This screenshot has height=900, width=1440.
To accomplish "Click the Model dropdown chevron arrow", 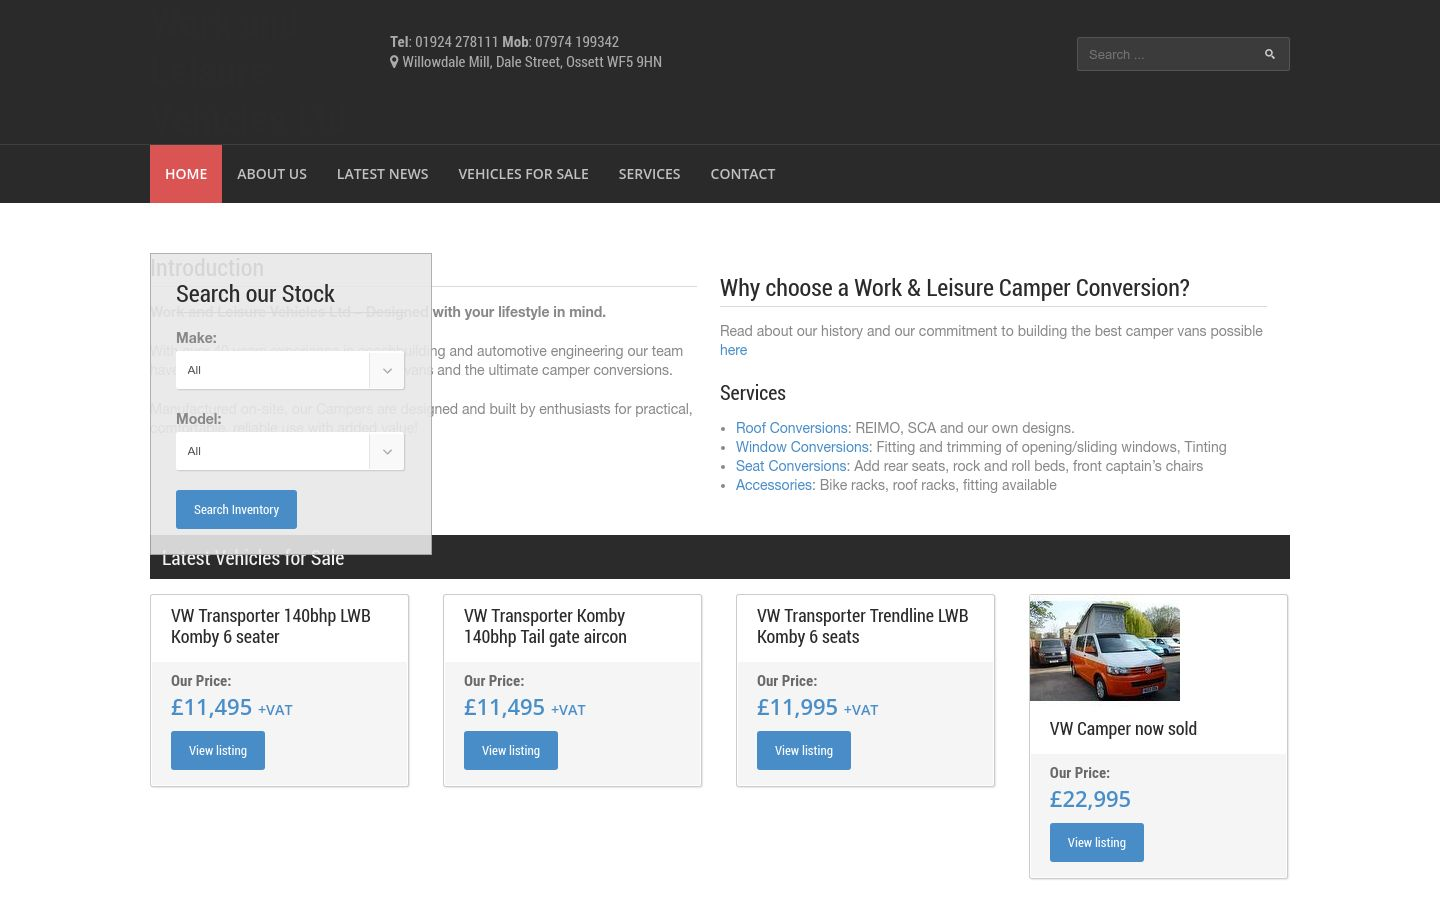I will 387,451.
